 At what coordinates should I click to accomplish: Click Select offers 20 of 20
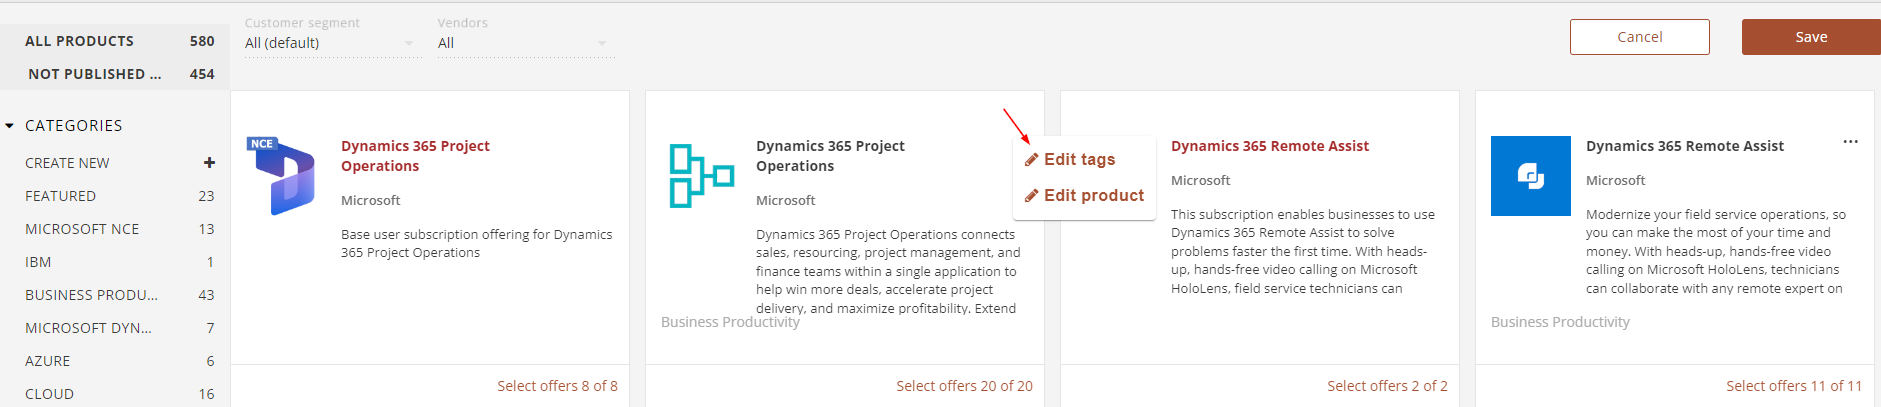pos(964,386)
